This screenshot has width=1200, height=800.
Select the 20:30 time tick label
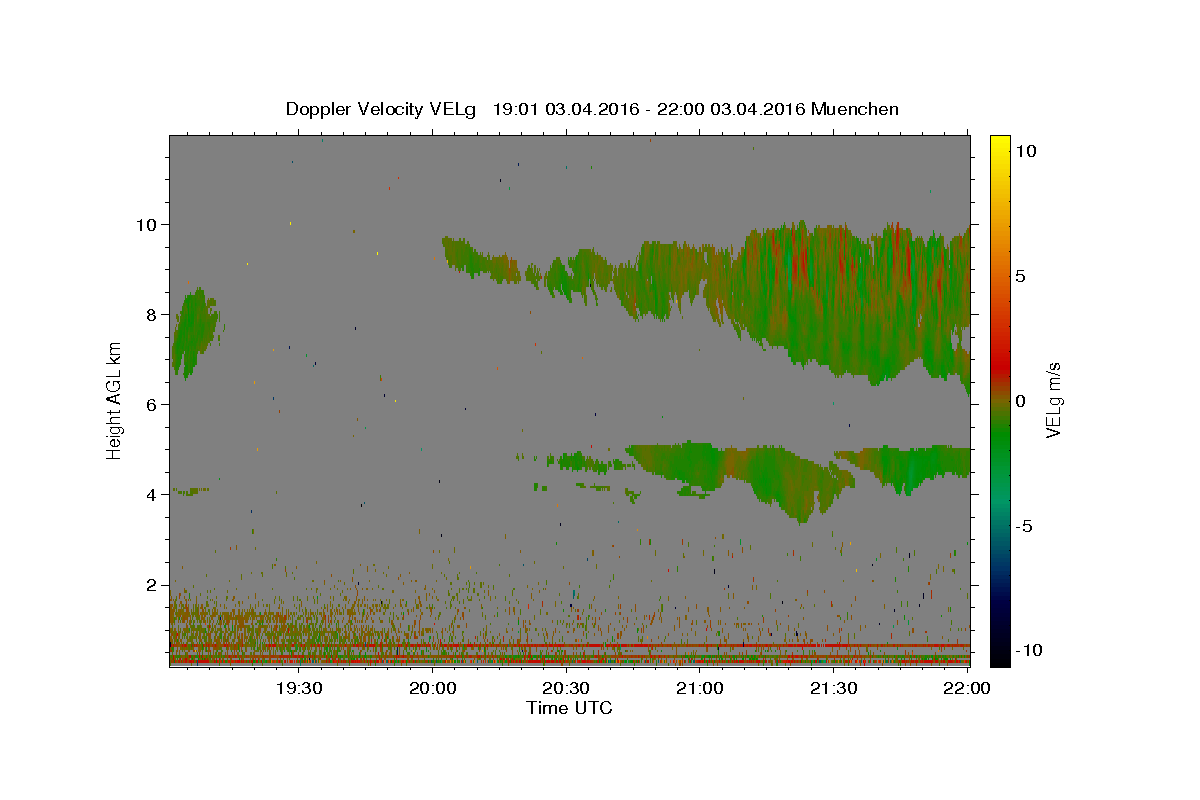pyautogui.click(x=566, y=688)
